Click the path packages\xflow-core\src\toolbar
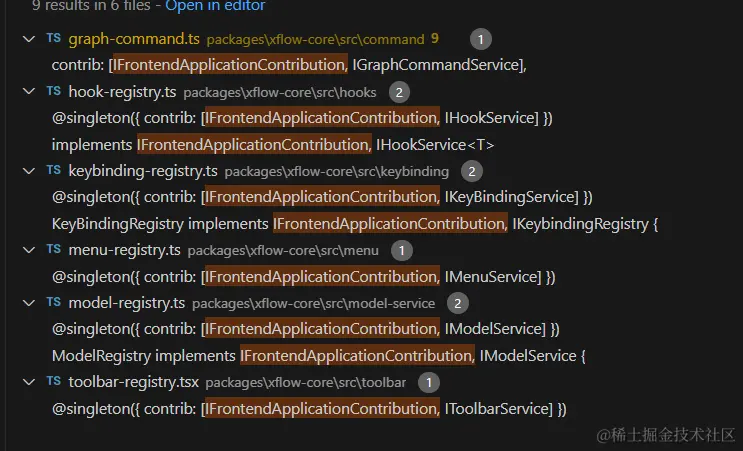Viewport: 743px width, 451px height. [x=306, y=383]
